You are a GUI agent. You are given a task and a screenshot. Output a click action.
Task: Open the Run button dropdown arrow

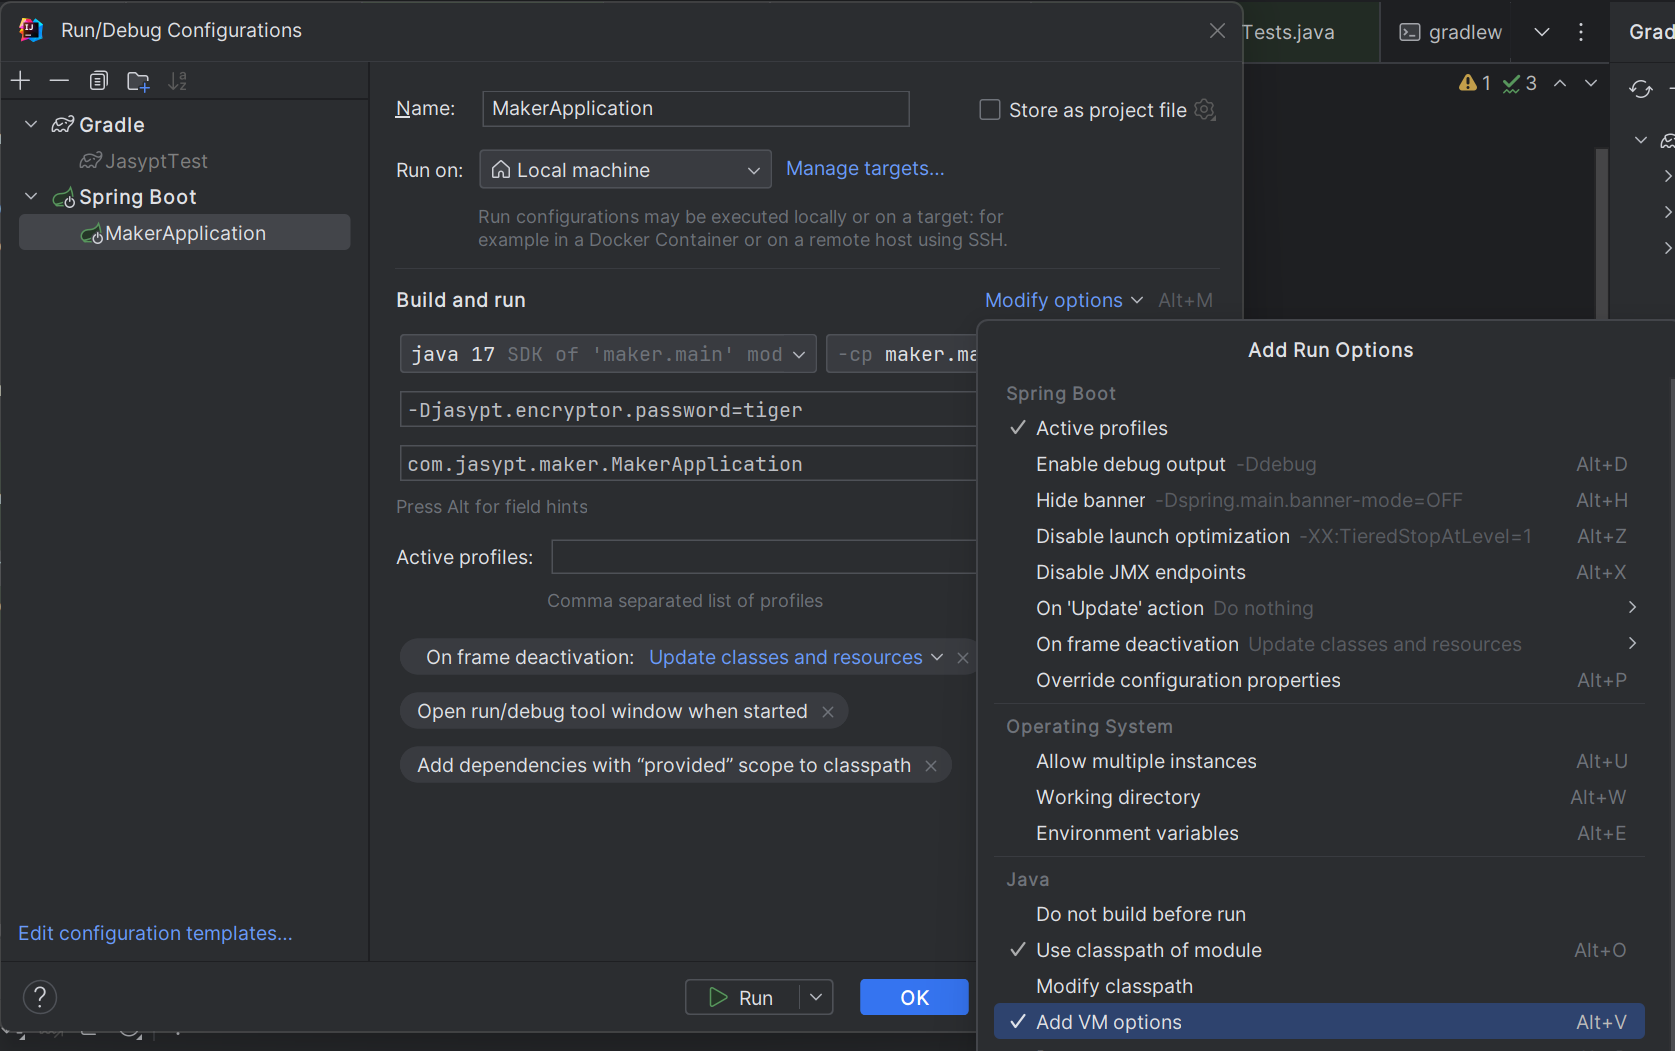[816, 997]
